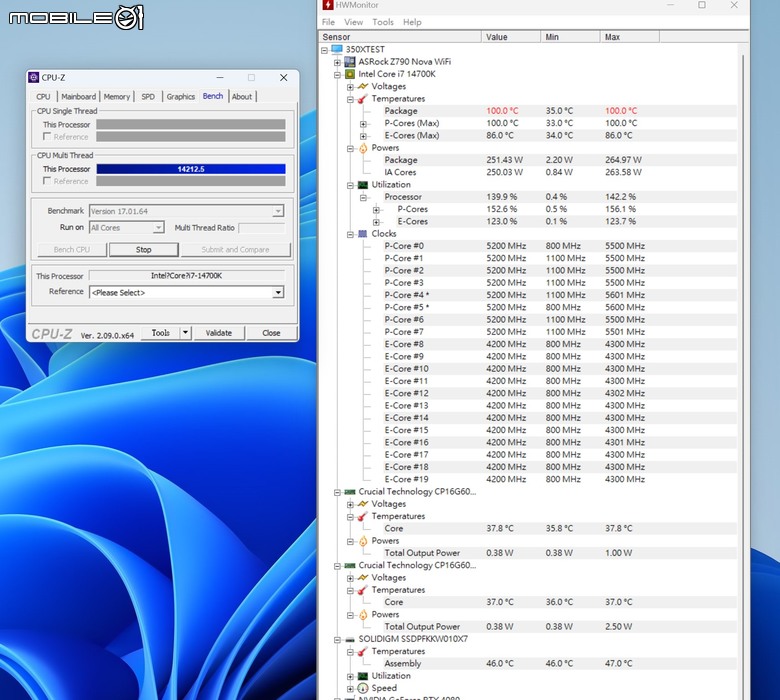780x700 pixels.
Task: Open the Reference Please Select dropdown
Action: point(279,293)
